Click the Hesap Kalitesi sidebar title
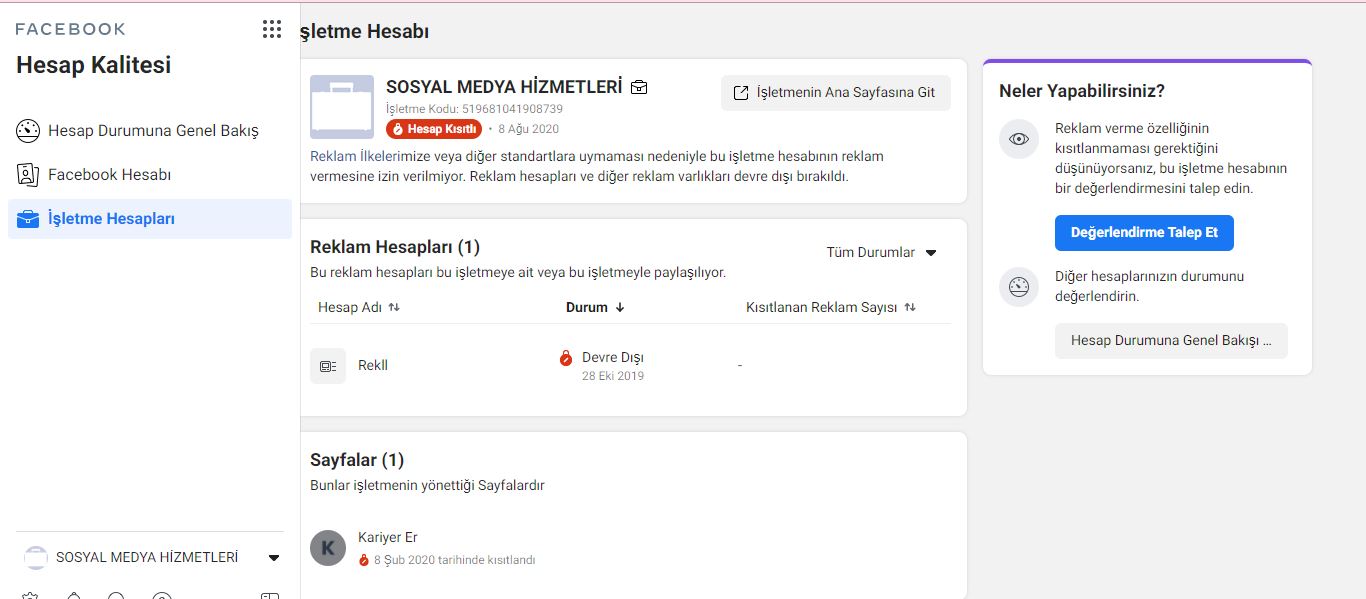Image resolution: width=1366 pixels, height=599 pixels. [94, 65]
